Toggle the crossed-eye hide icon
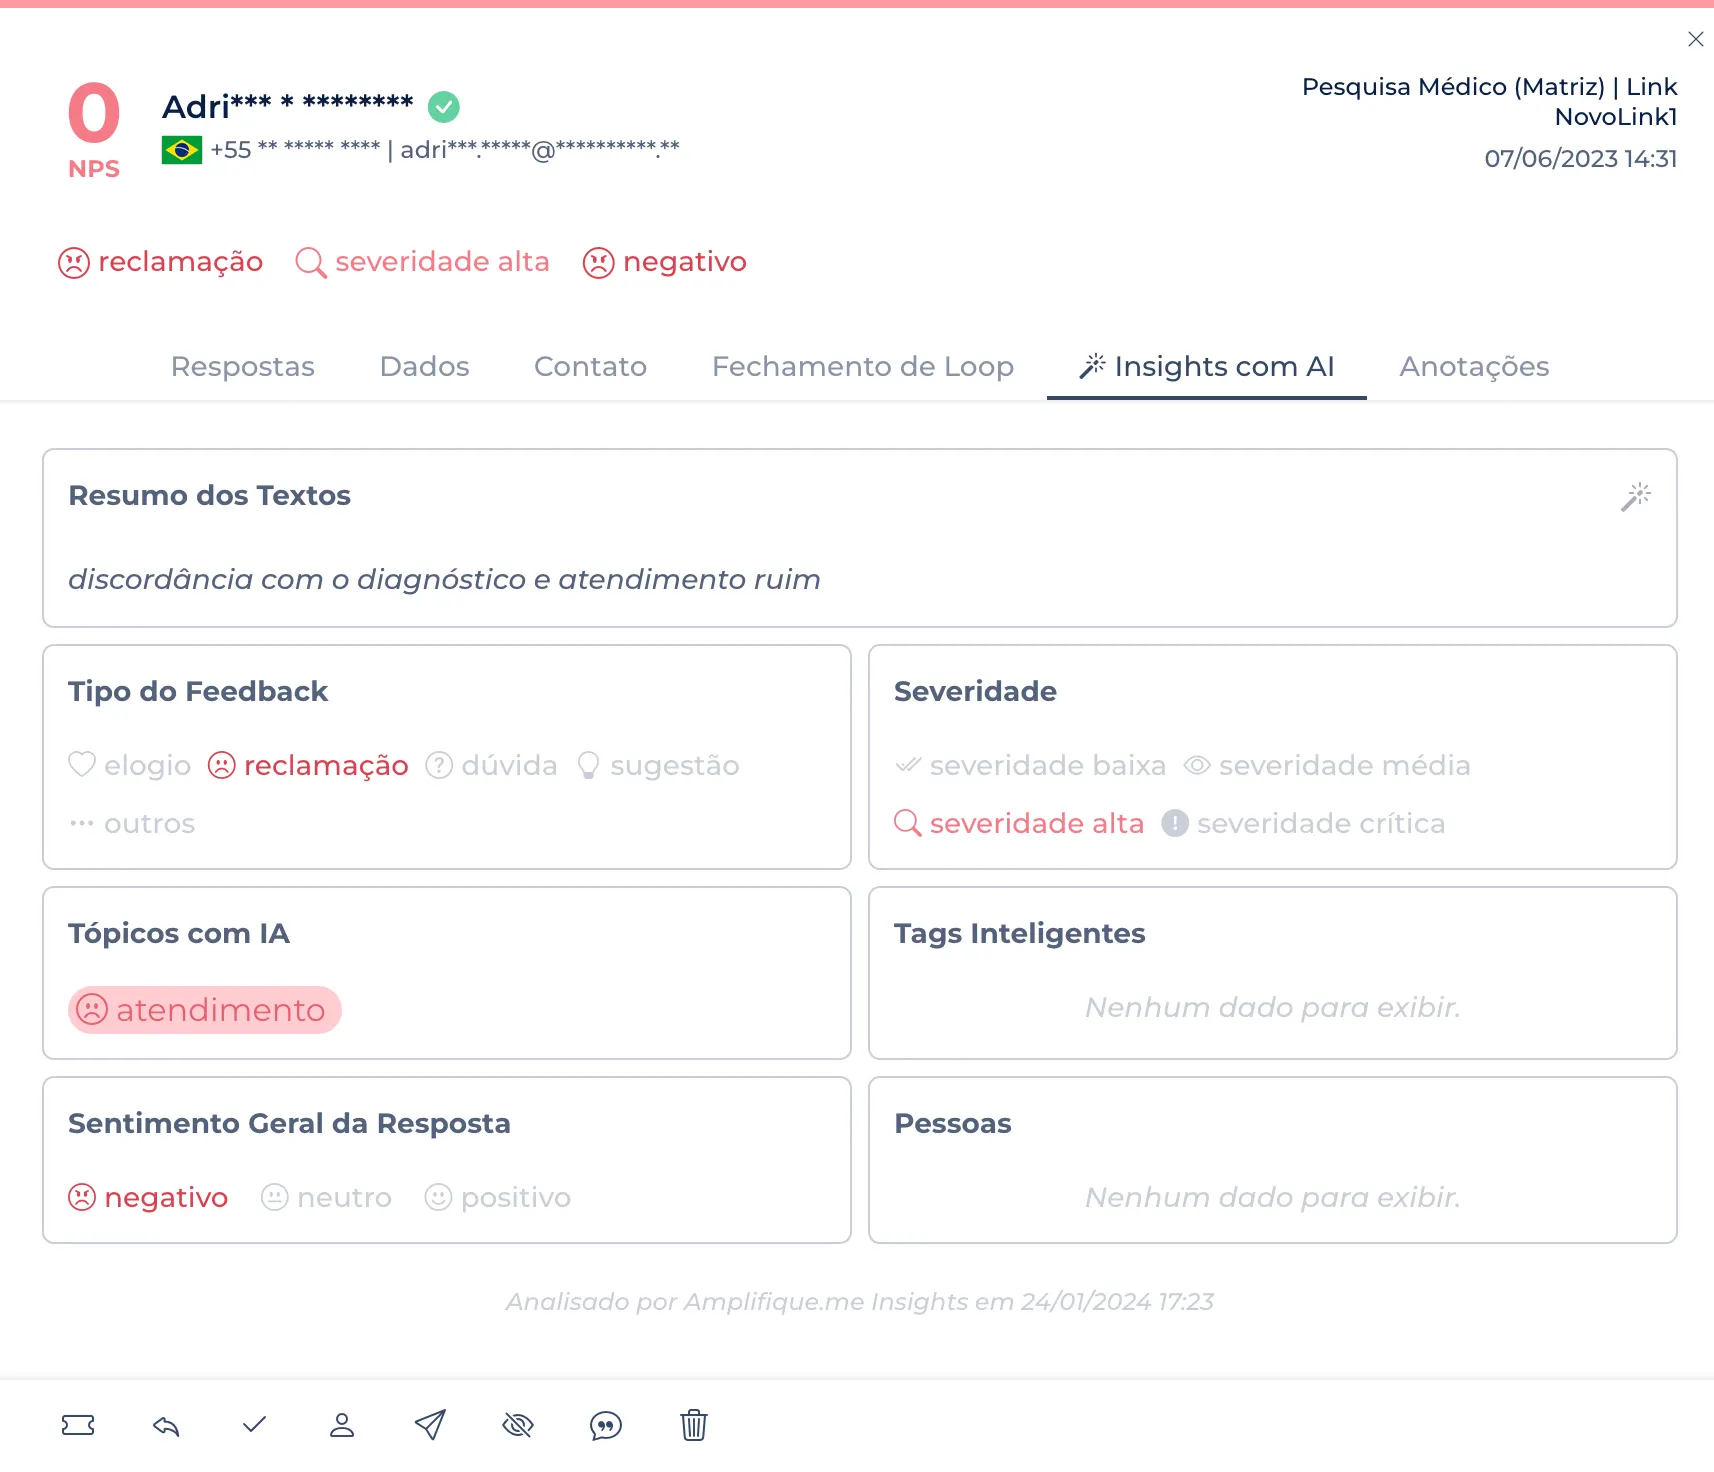Image resolution: width=1714 pixels, height=1472 pixels. tap(518, 1425)
